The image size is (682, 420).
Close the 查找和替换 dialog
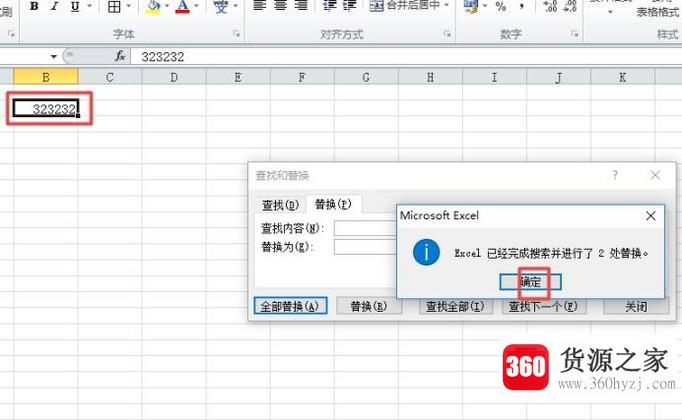tap(655, 175)
